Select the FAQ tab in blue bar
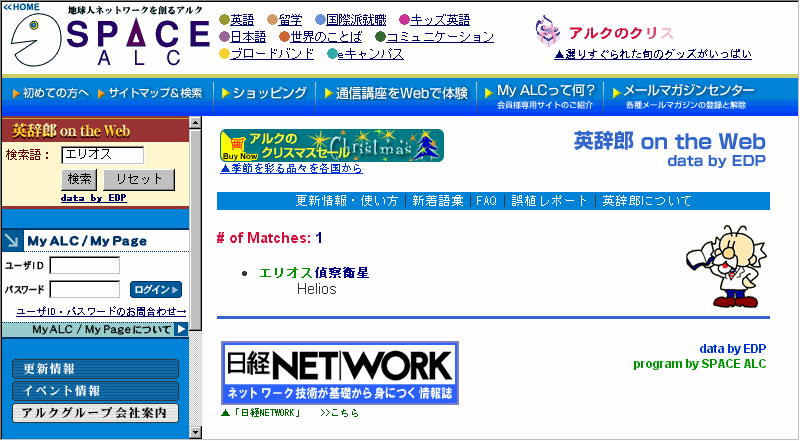 [x=486, y=201]
